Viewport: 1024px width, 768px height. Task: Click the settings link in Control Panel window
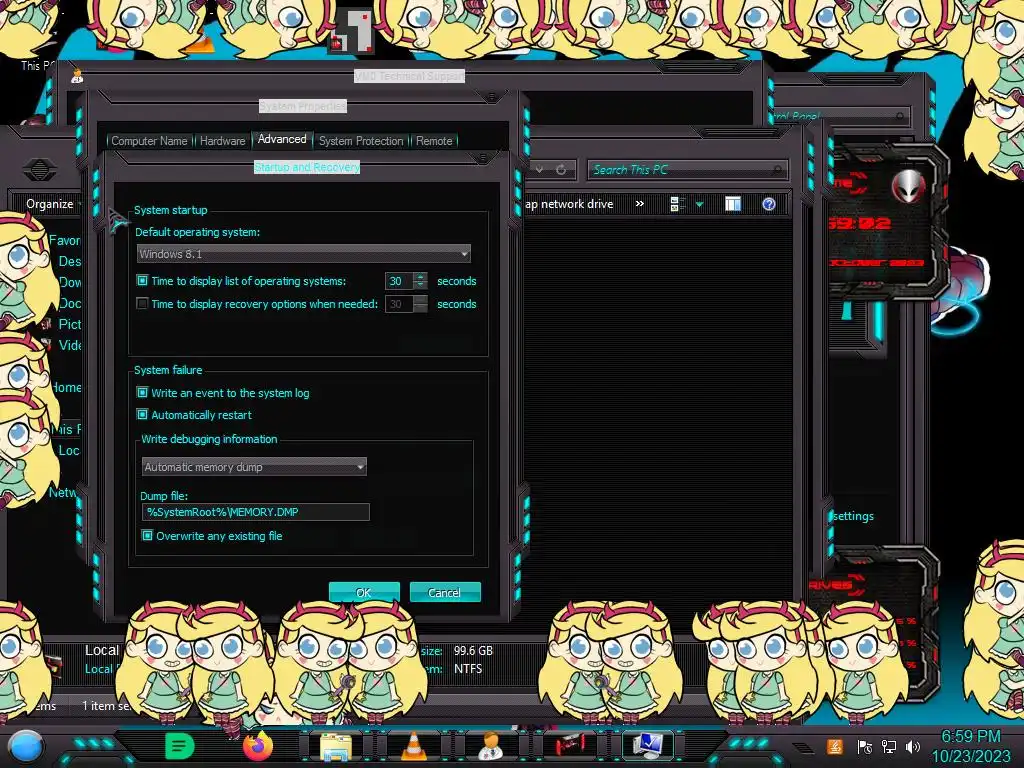click(853, 516)
